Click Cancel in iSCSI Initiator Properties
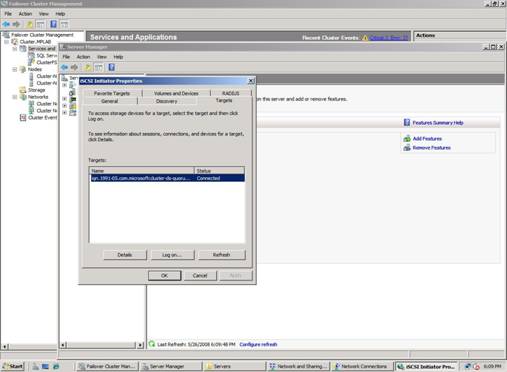Image resolution: width=507 pixels, height=372 pixels. click(200, 276)
